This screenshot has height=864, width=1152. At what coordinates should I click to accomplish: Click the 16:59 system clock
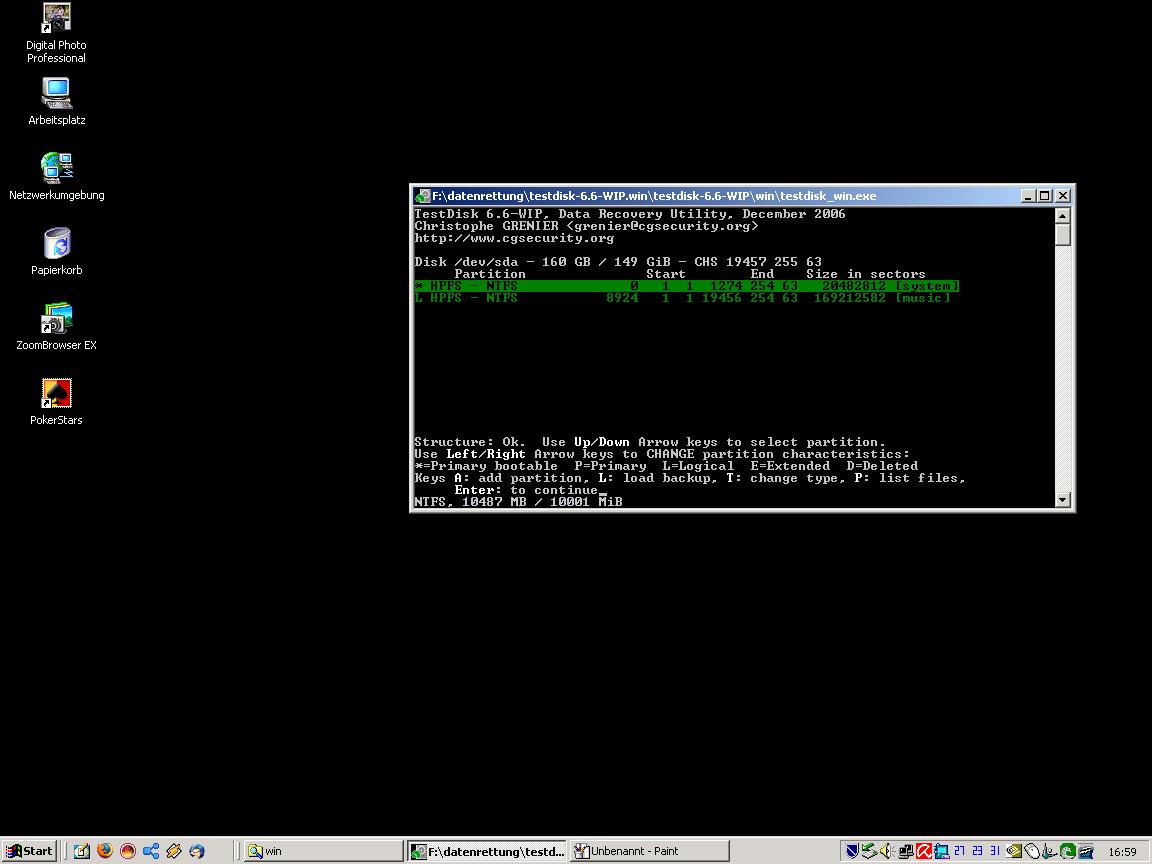(x=1122, y=852)
